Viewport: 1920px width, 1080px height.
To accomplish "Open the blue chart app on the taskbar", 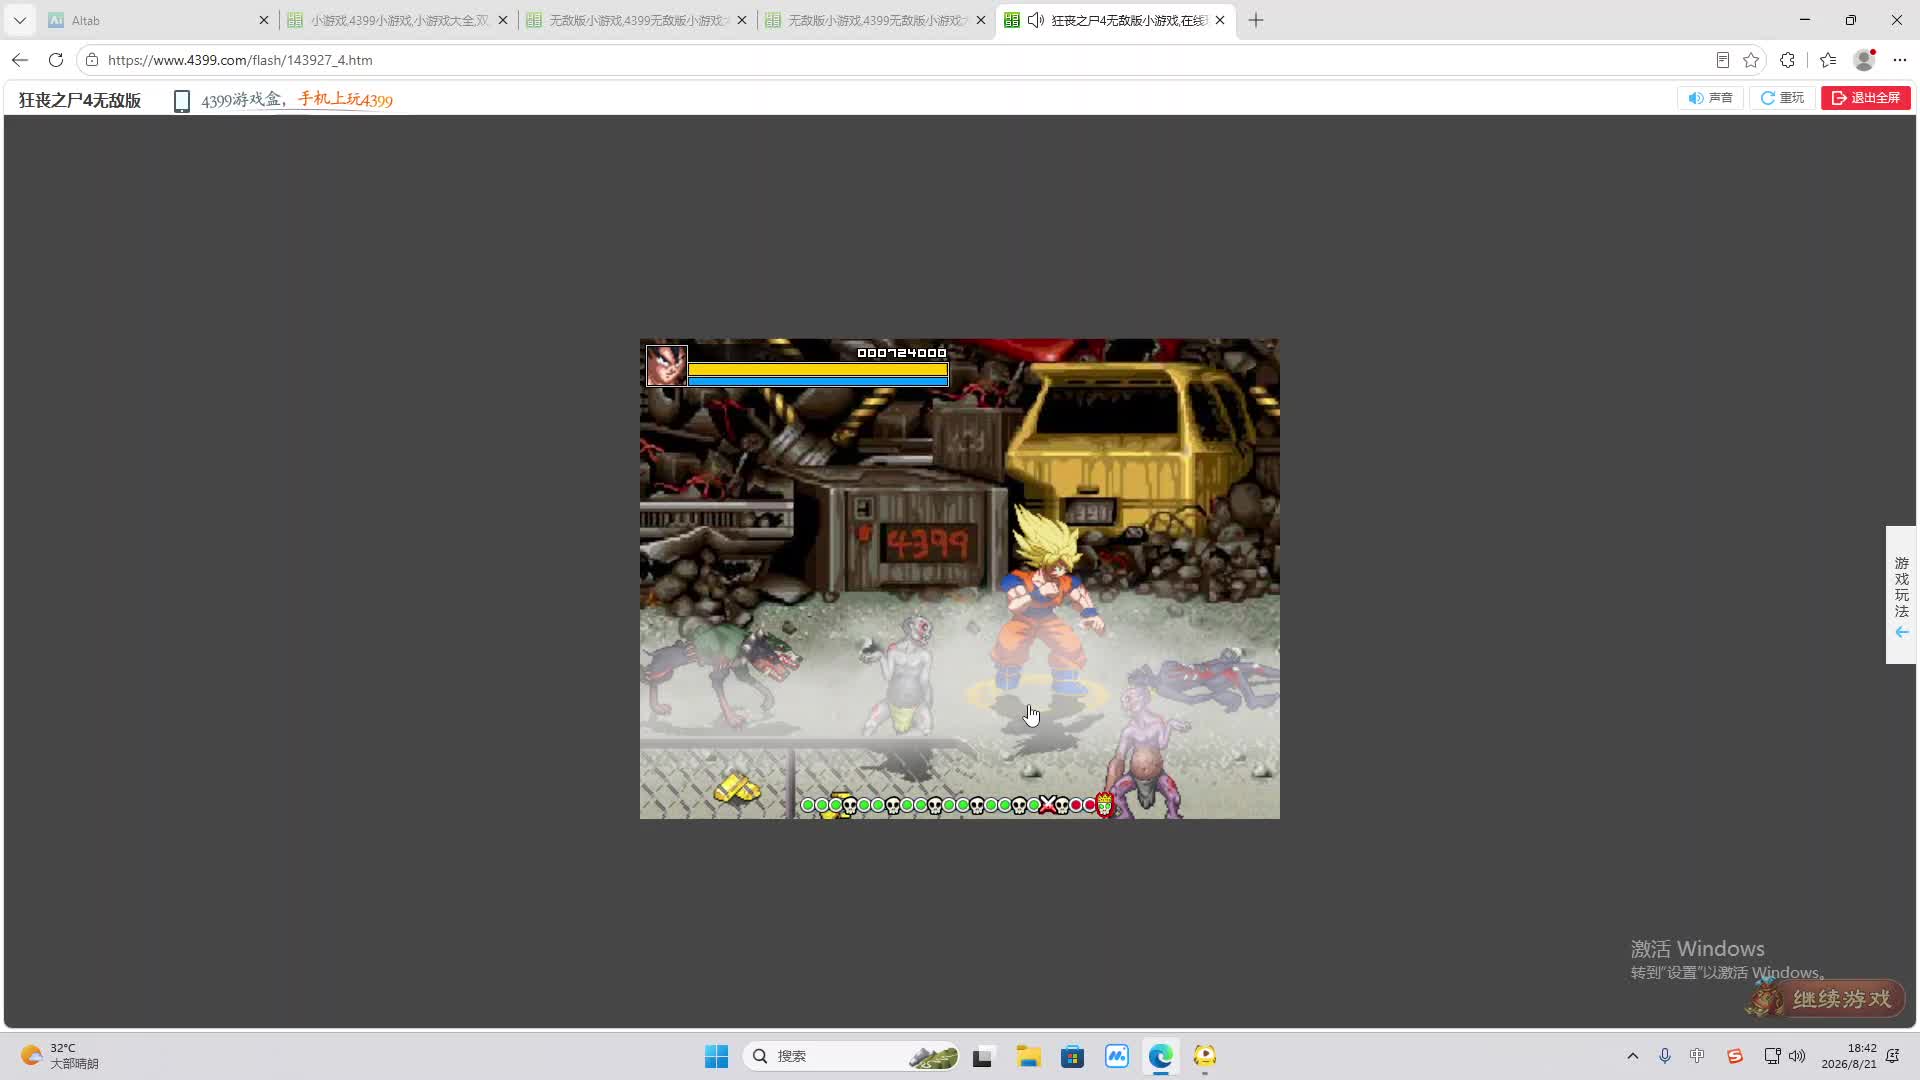I will click(1116, 1056).
